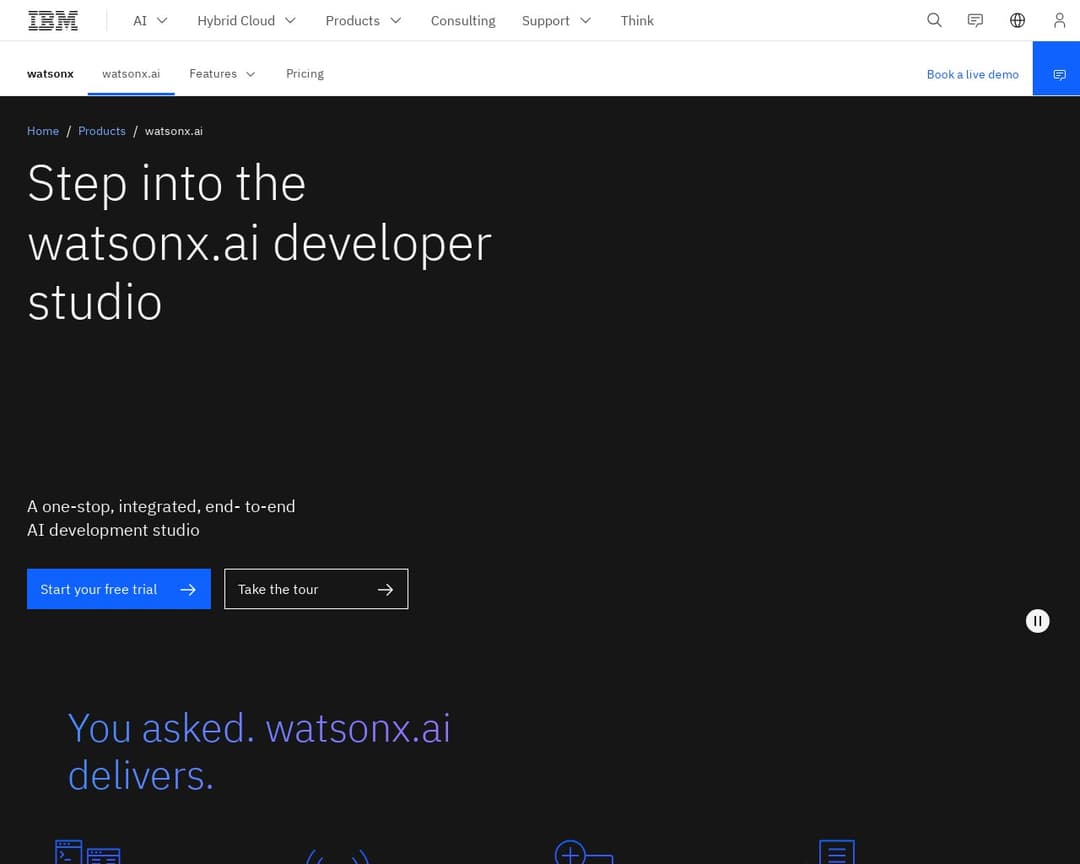Click the 'A one-stop, integrated' description text

pos(161,518)
